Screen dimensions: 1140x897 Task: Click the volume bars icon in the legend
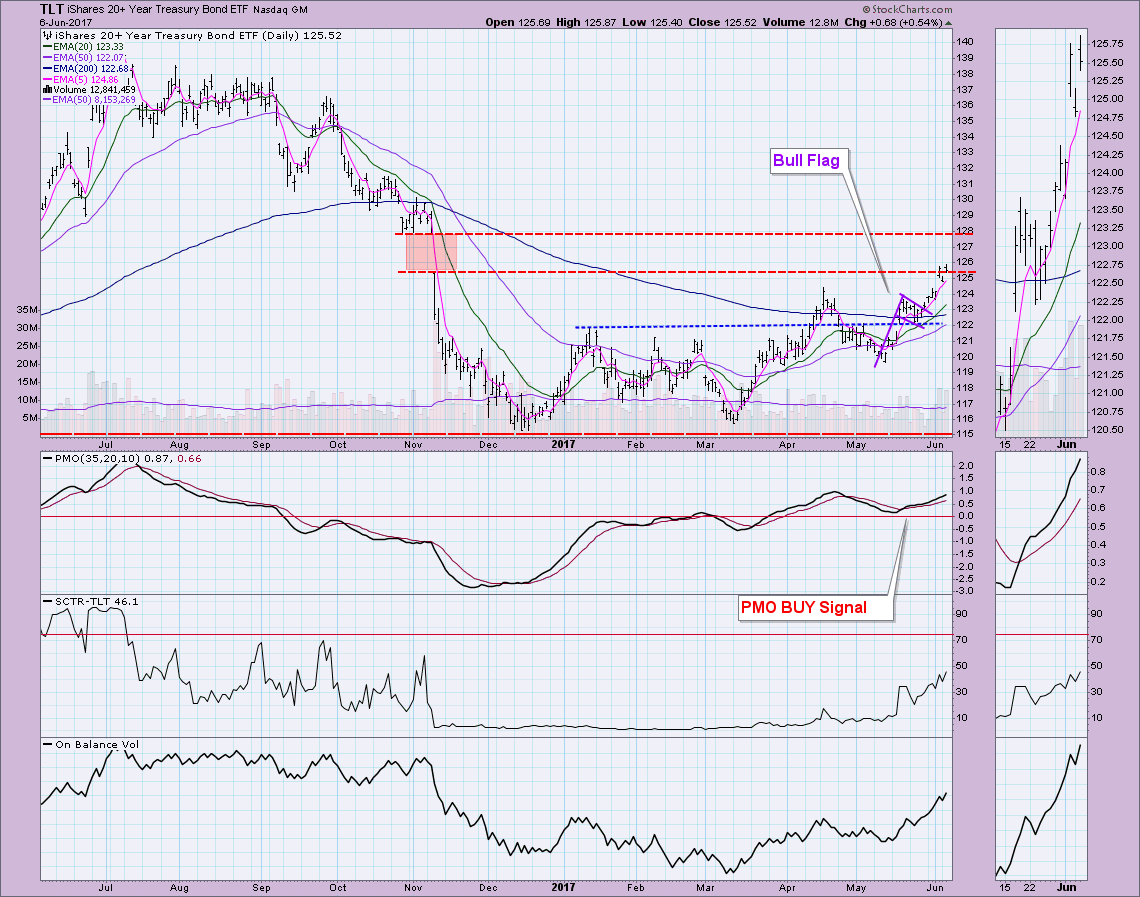pyautogui.click(x=48, y=89)
